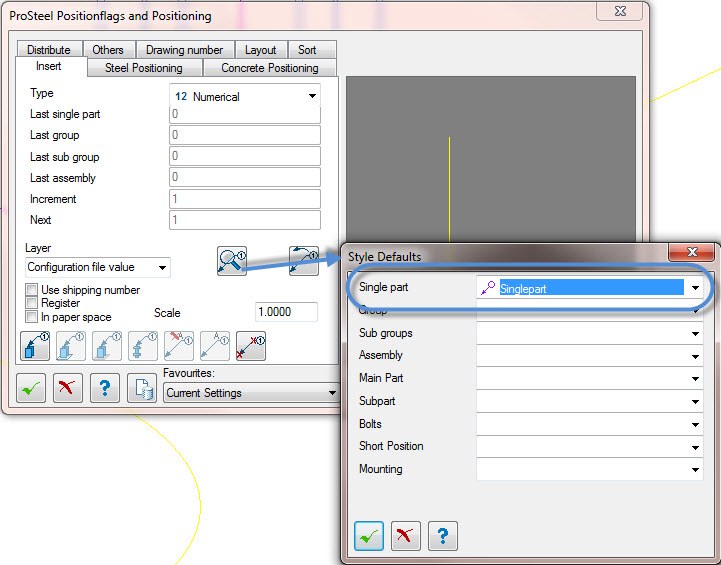Screen dimensions: 721x565
Task: Enable In paper space checkbox
Action: coord(32,316)
